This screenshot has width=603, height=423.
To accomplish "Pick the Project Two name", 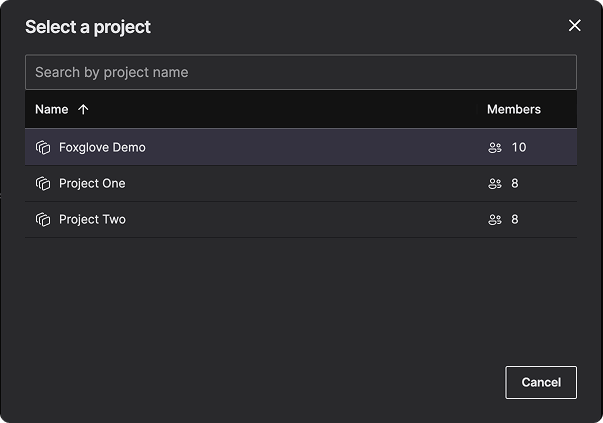I will [x=92, y=220].
